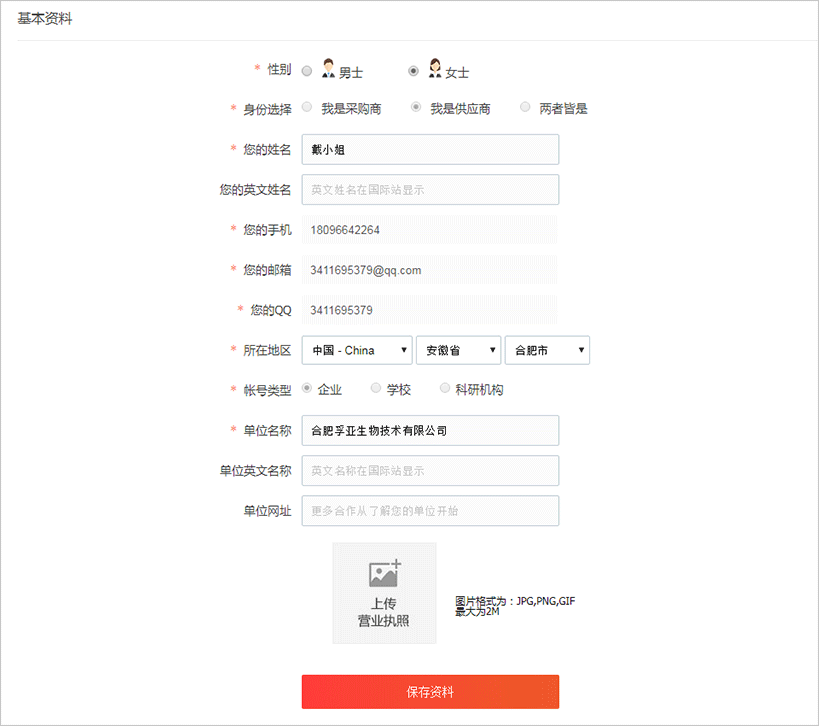The height and width of the screenshot is (726, 819).
Task: Click the 单位网址 website field
Action: 430,511
